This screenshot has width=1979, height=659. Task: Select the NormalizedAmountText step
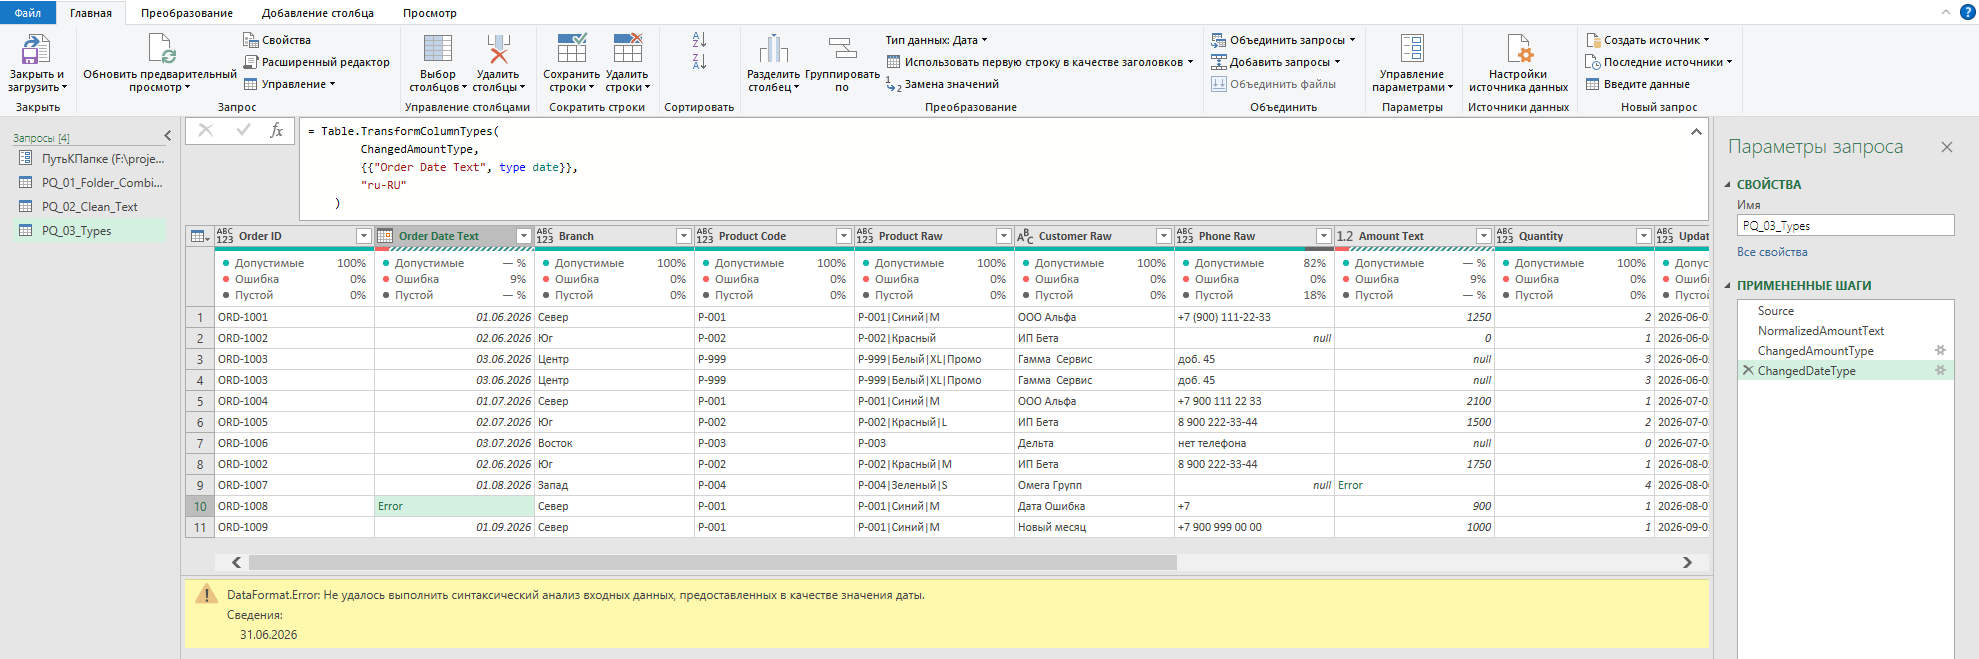click(1821, 331)
